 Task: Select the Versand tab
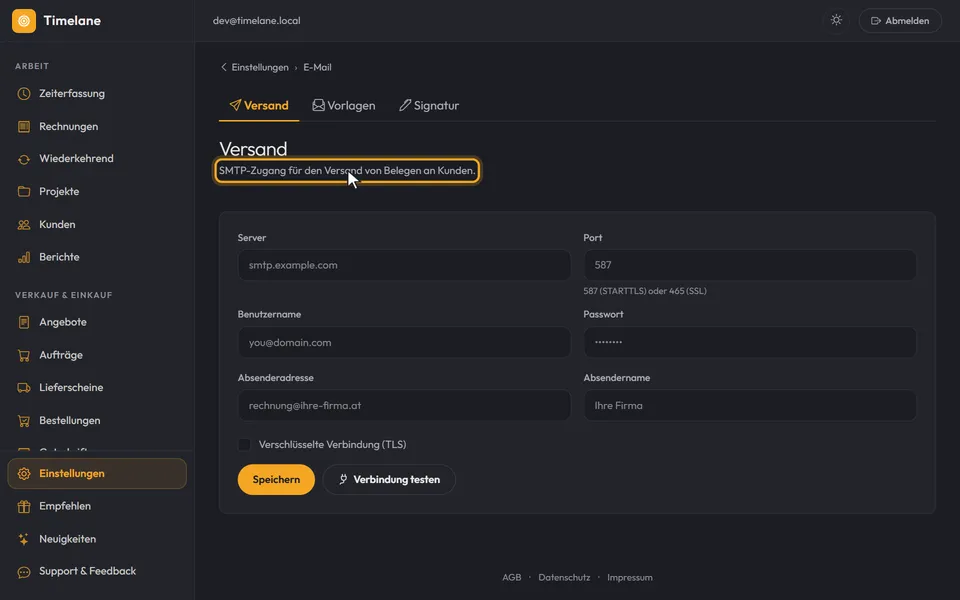click(259, 105)
